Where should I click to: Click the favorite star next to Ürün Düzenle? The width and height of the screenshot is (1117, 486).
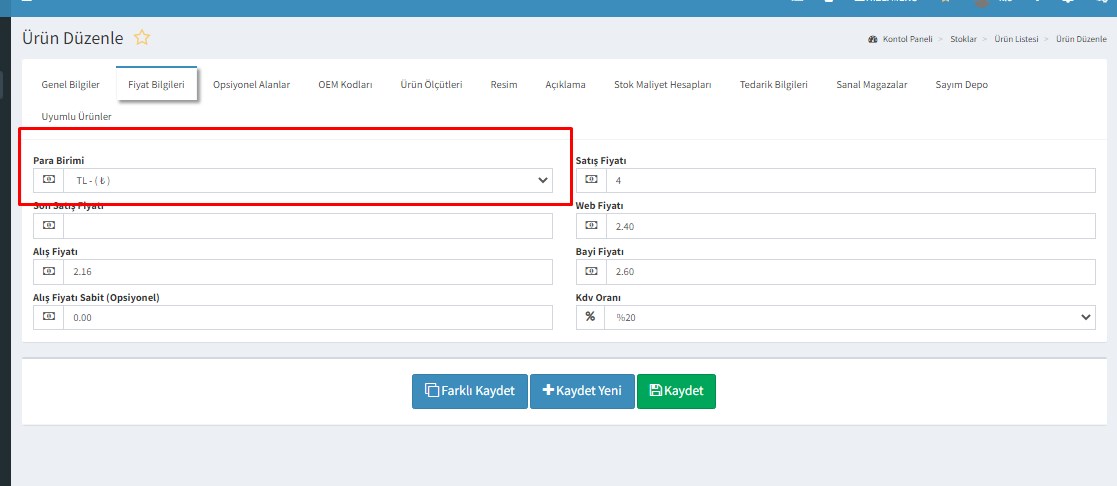[x=142, y=38]
